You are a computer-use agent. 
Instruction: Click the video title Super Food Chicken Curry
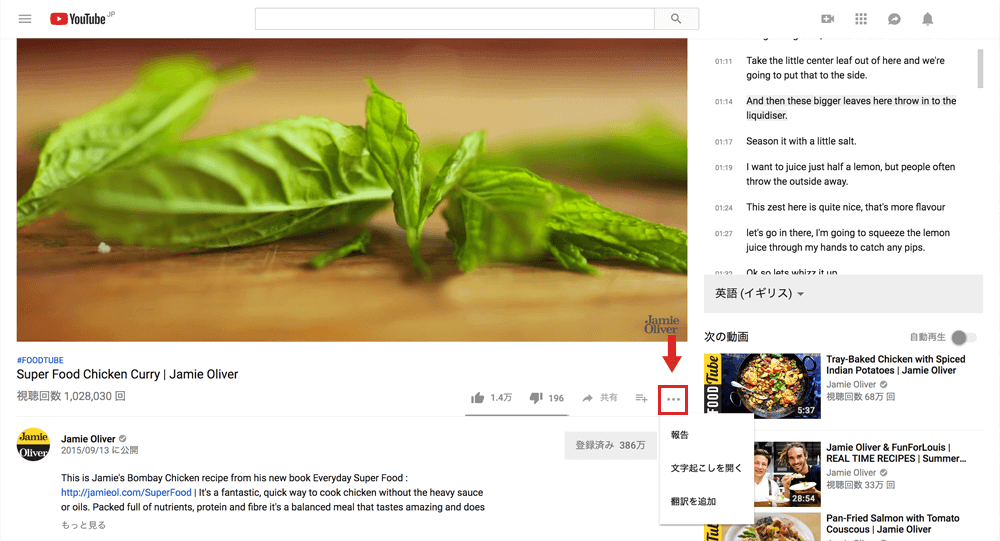point(128,374)
